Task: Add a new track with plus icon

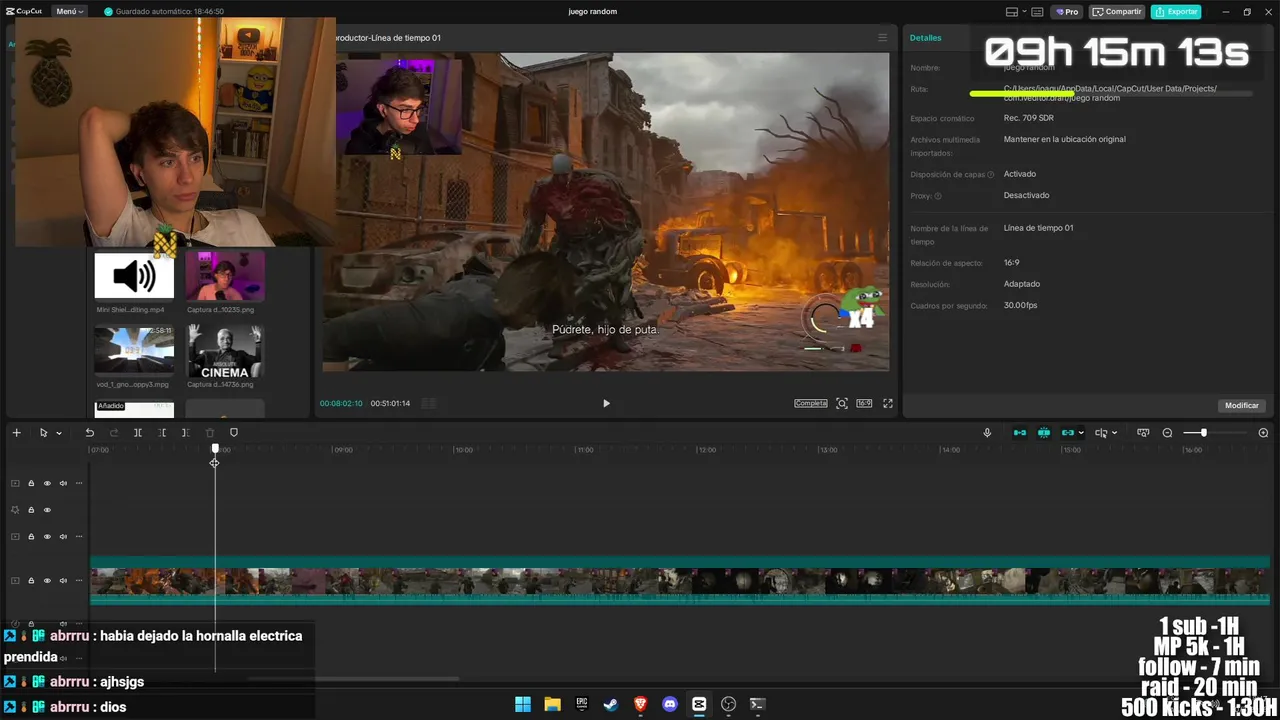Action: point(16,433)
